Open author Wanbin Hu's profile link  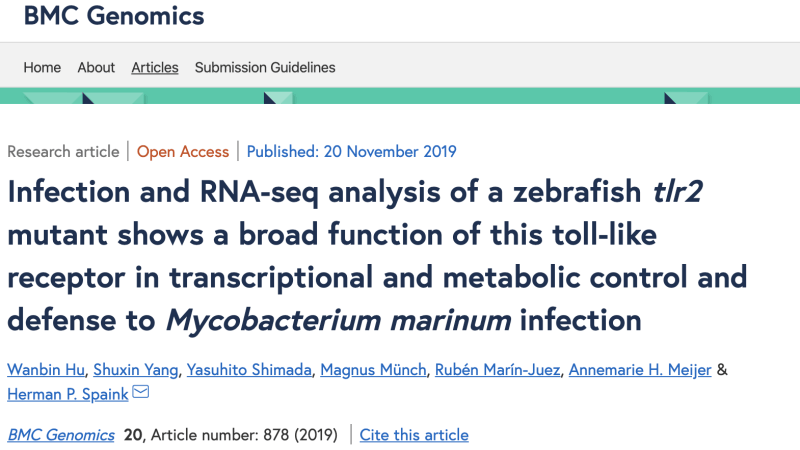[x=46, y=369]
